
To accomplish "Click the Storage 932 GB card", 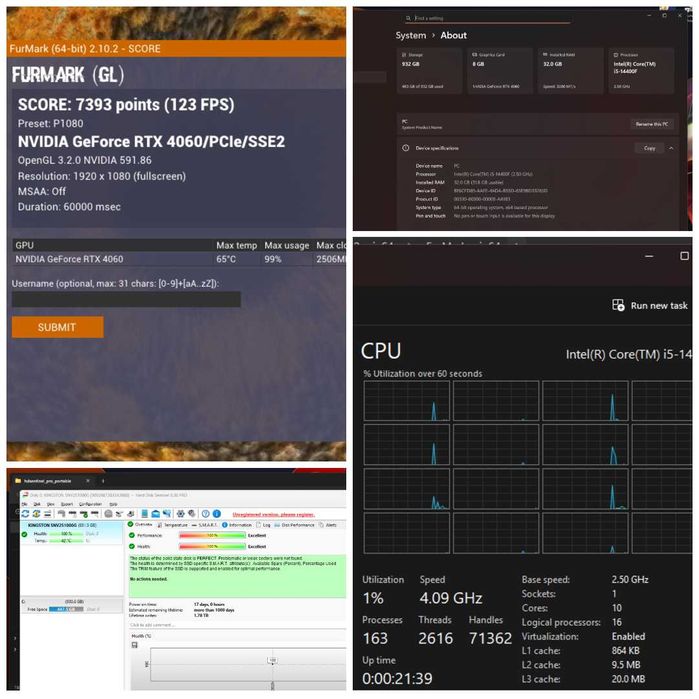I will pos(429,70).
